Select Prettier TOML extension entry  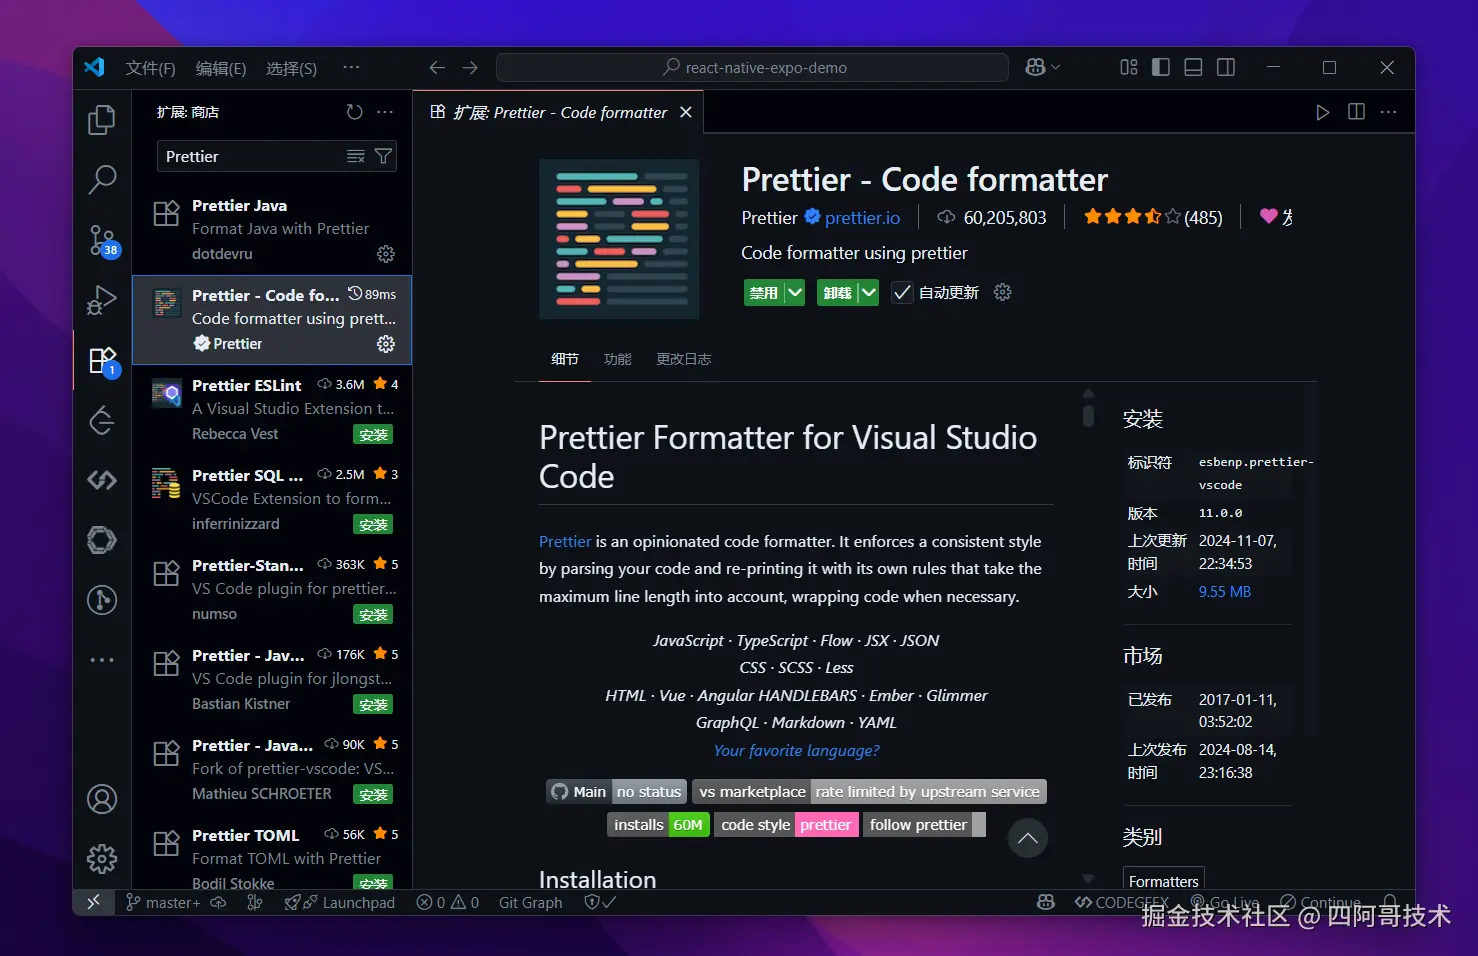coord(272,854)
